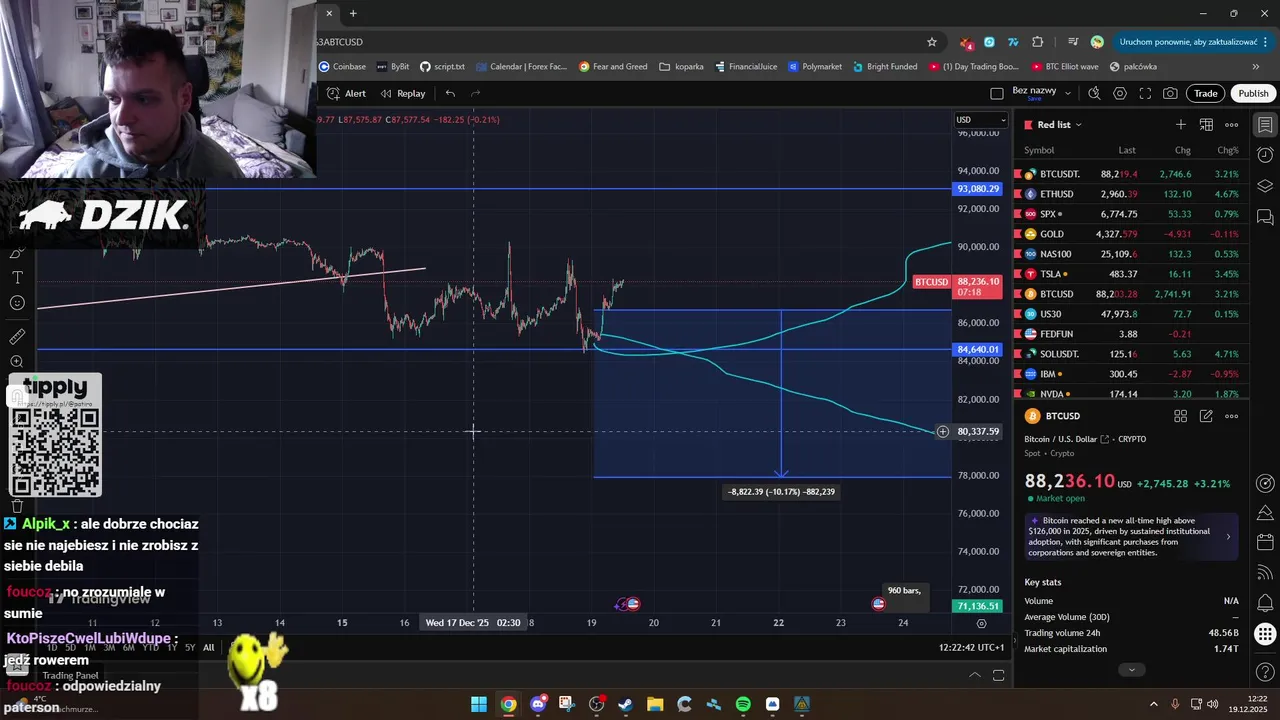The height and width of the screenshot is (720, 1280).
Task: Expand the Bez nazwy layout dropdown
Action: click(1068, 93)
